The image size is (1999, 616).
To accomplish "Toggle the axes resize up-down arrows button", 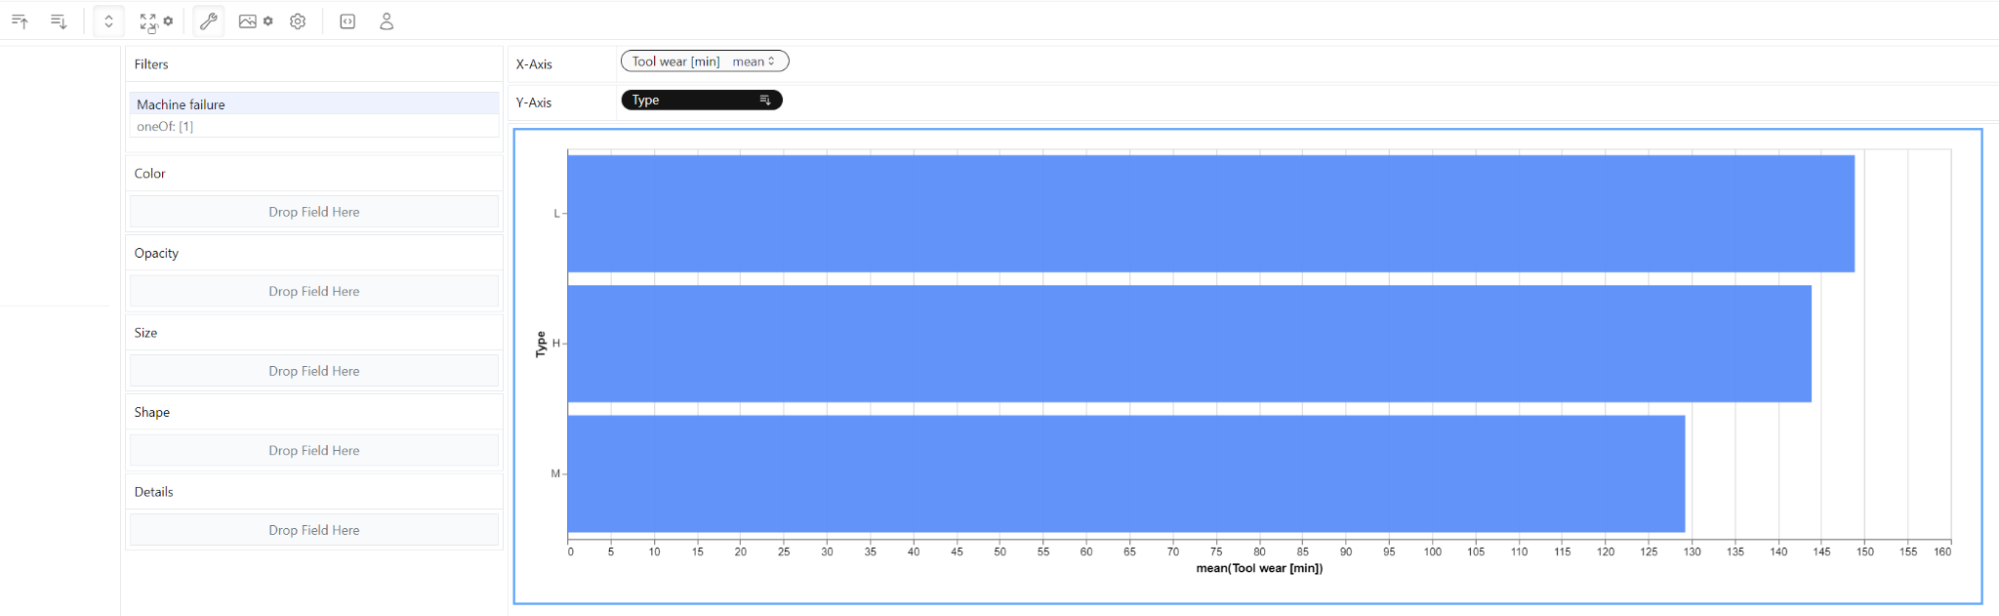I will [x=108, y=21].
